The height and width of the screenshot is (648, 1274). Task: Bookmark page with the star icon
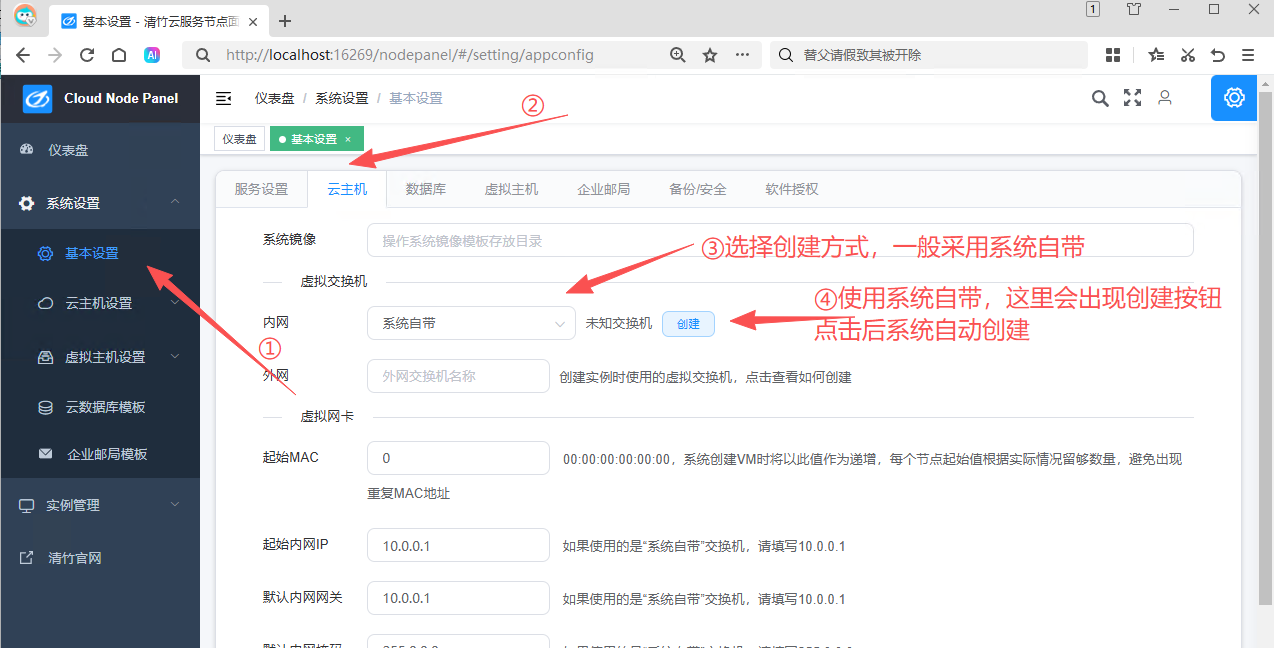click(710, 55)
